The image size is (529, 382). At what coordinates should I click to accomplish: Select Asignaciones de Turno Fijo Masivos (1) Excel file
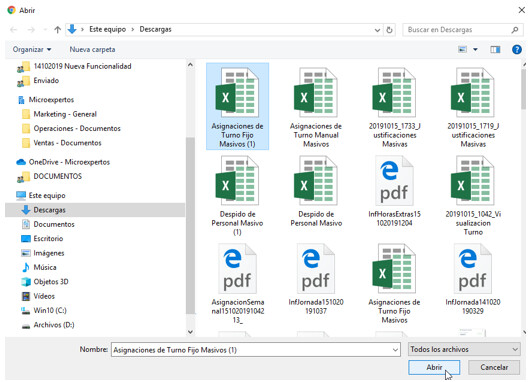coord(237,106)
